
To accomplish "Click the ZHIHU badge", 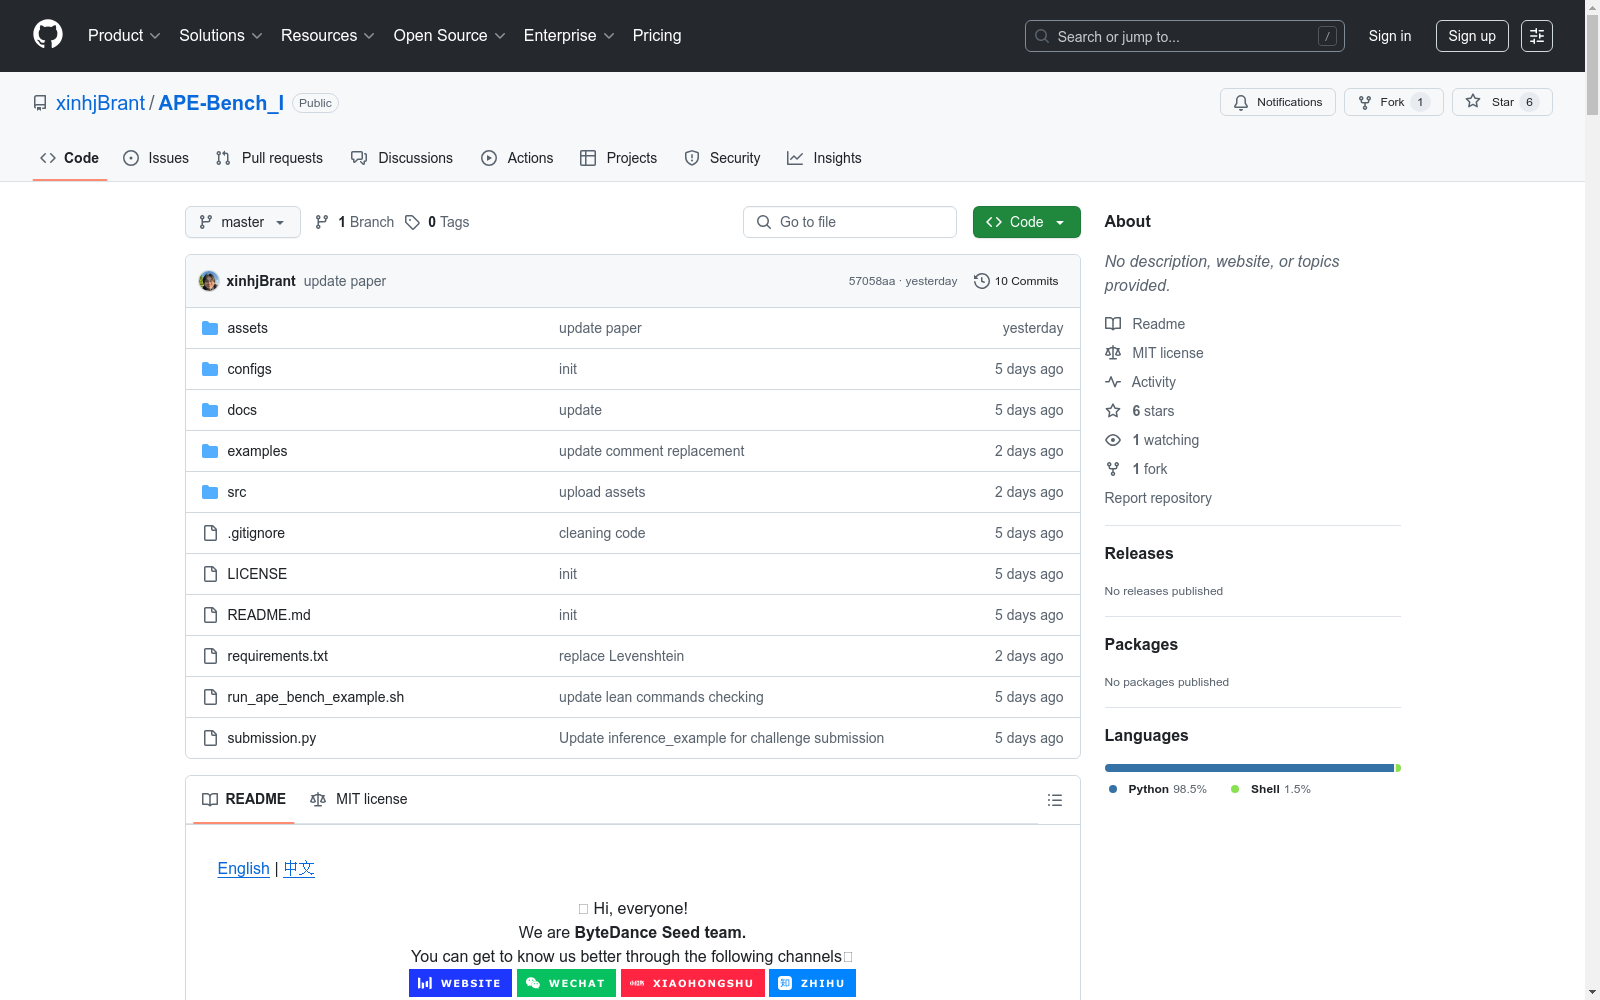I will pyautogui.click(x=812, y=983).
